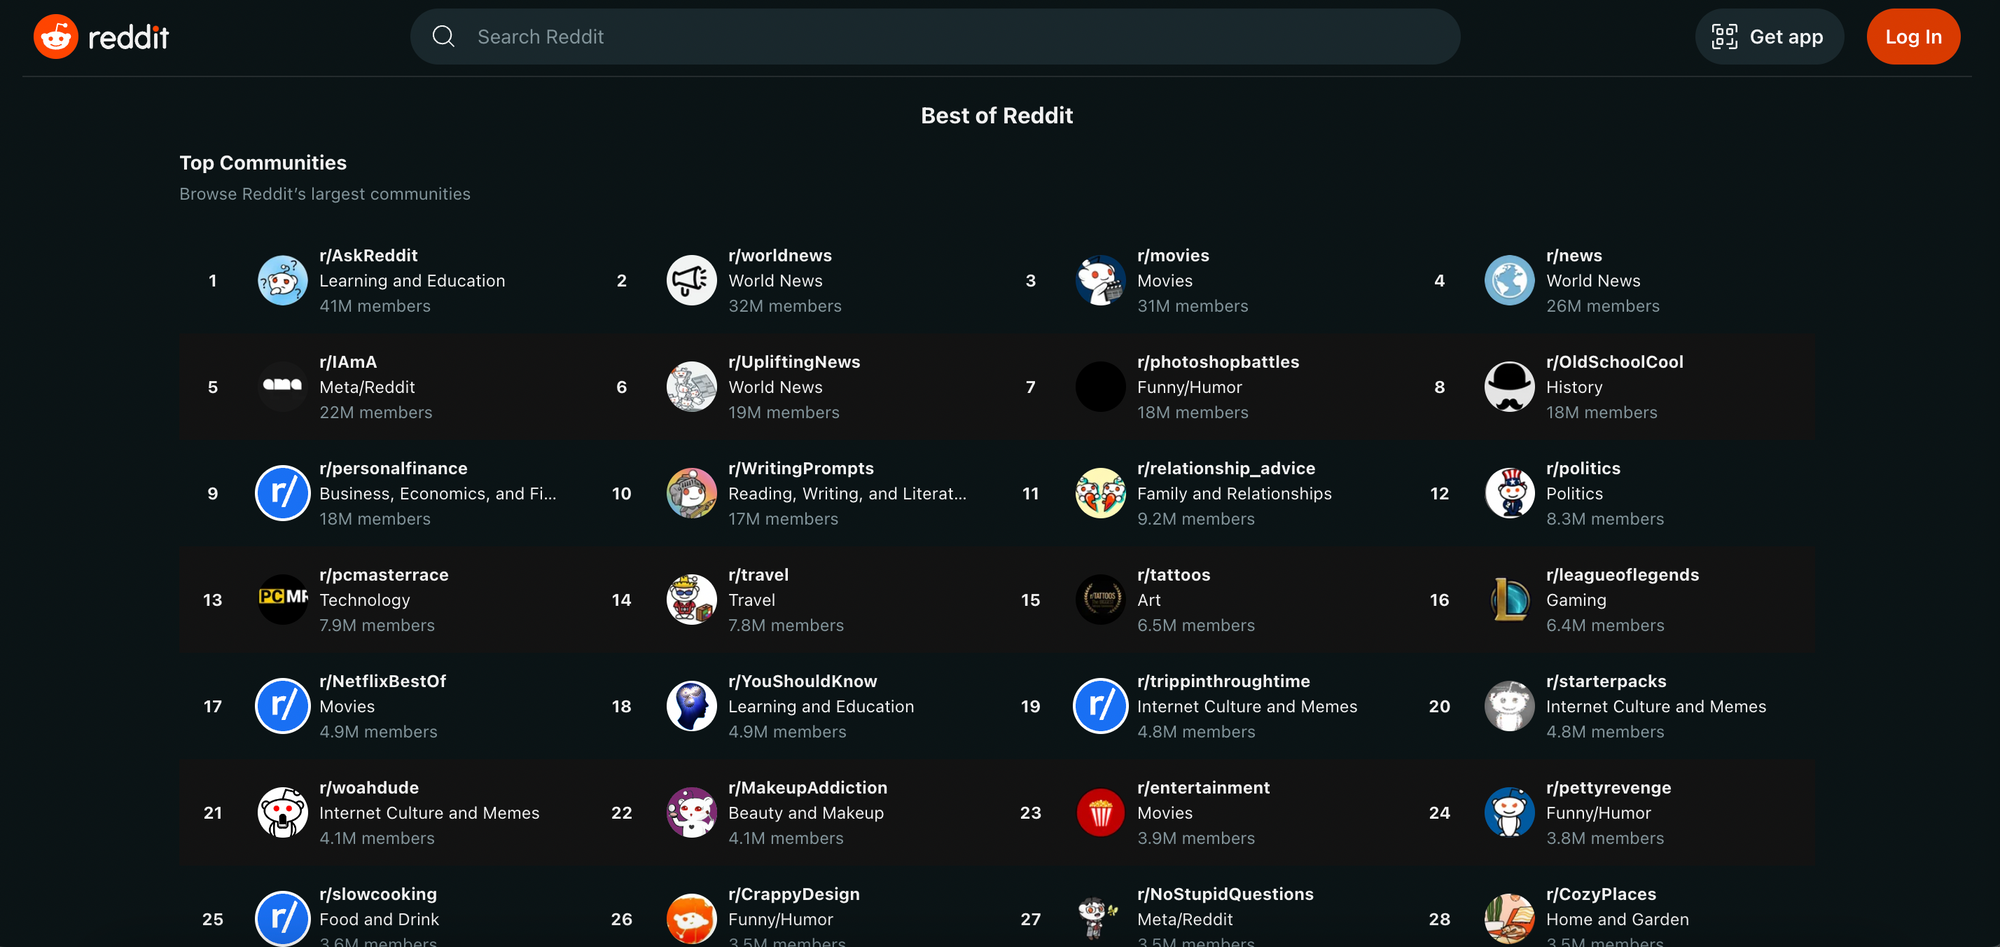Open the r/YouShouldKnow community link
Viewport: 2000px width, 947px height.
[803, 681]
